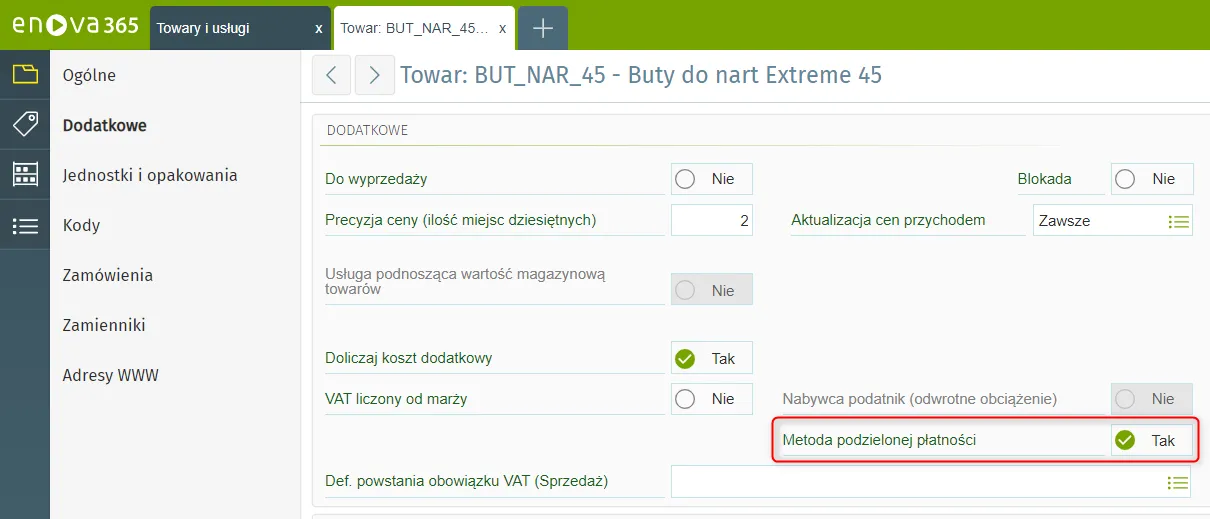Open the folder icon in left sidebar
The height and width of the screenshot is (519, 1210).
tap(25, 74)
